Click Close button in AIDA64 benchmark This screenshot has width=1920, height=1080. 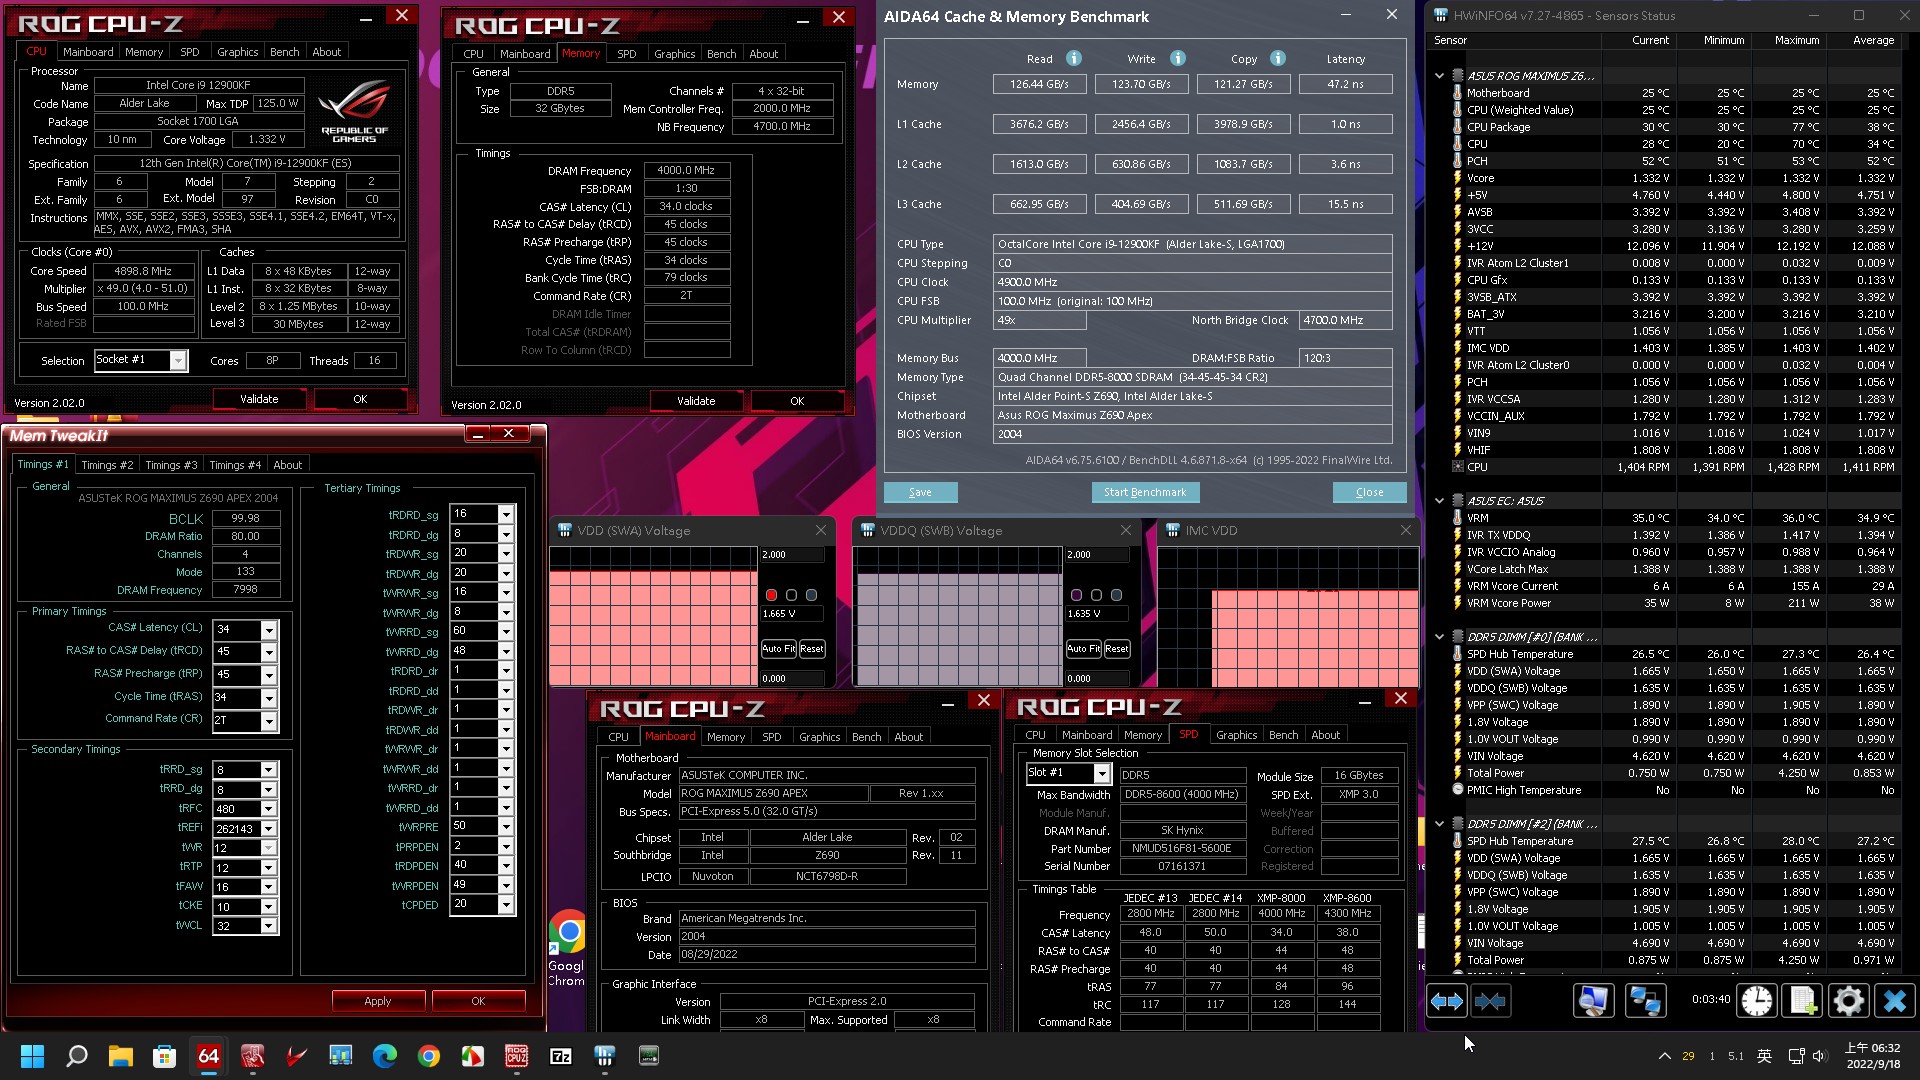tap(1369, 492)
